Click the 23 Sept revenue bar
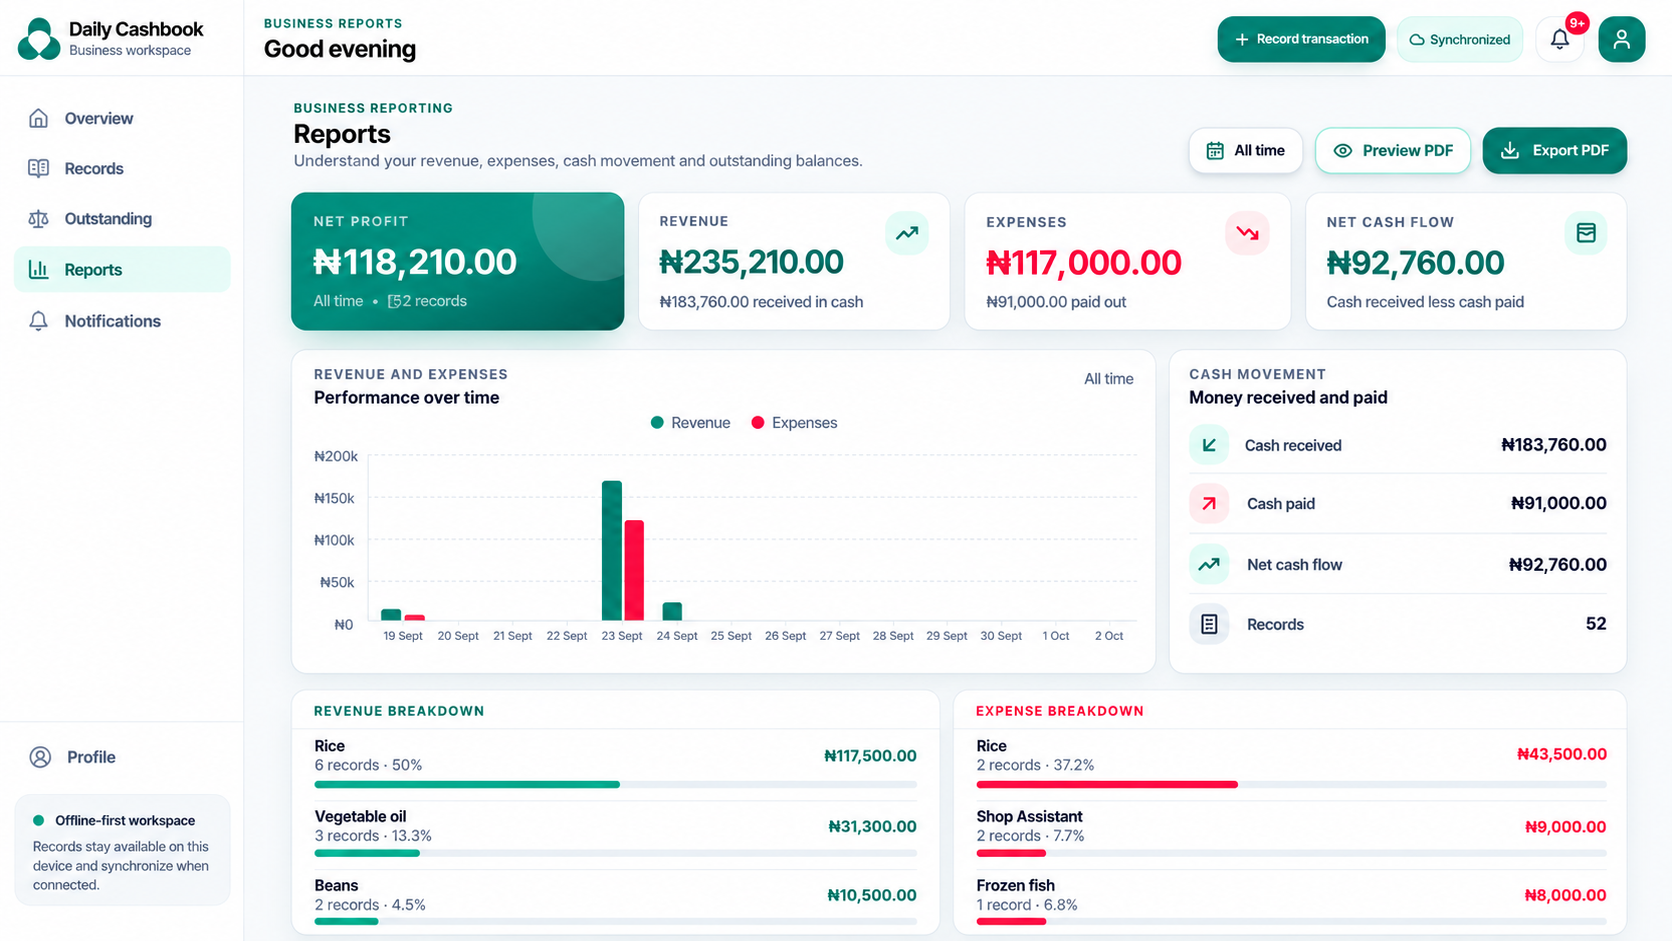Image resolution: width=1672 pixels, height=941 pixels. [x=612, y=551]
